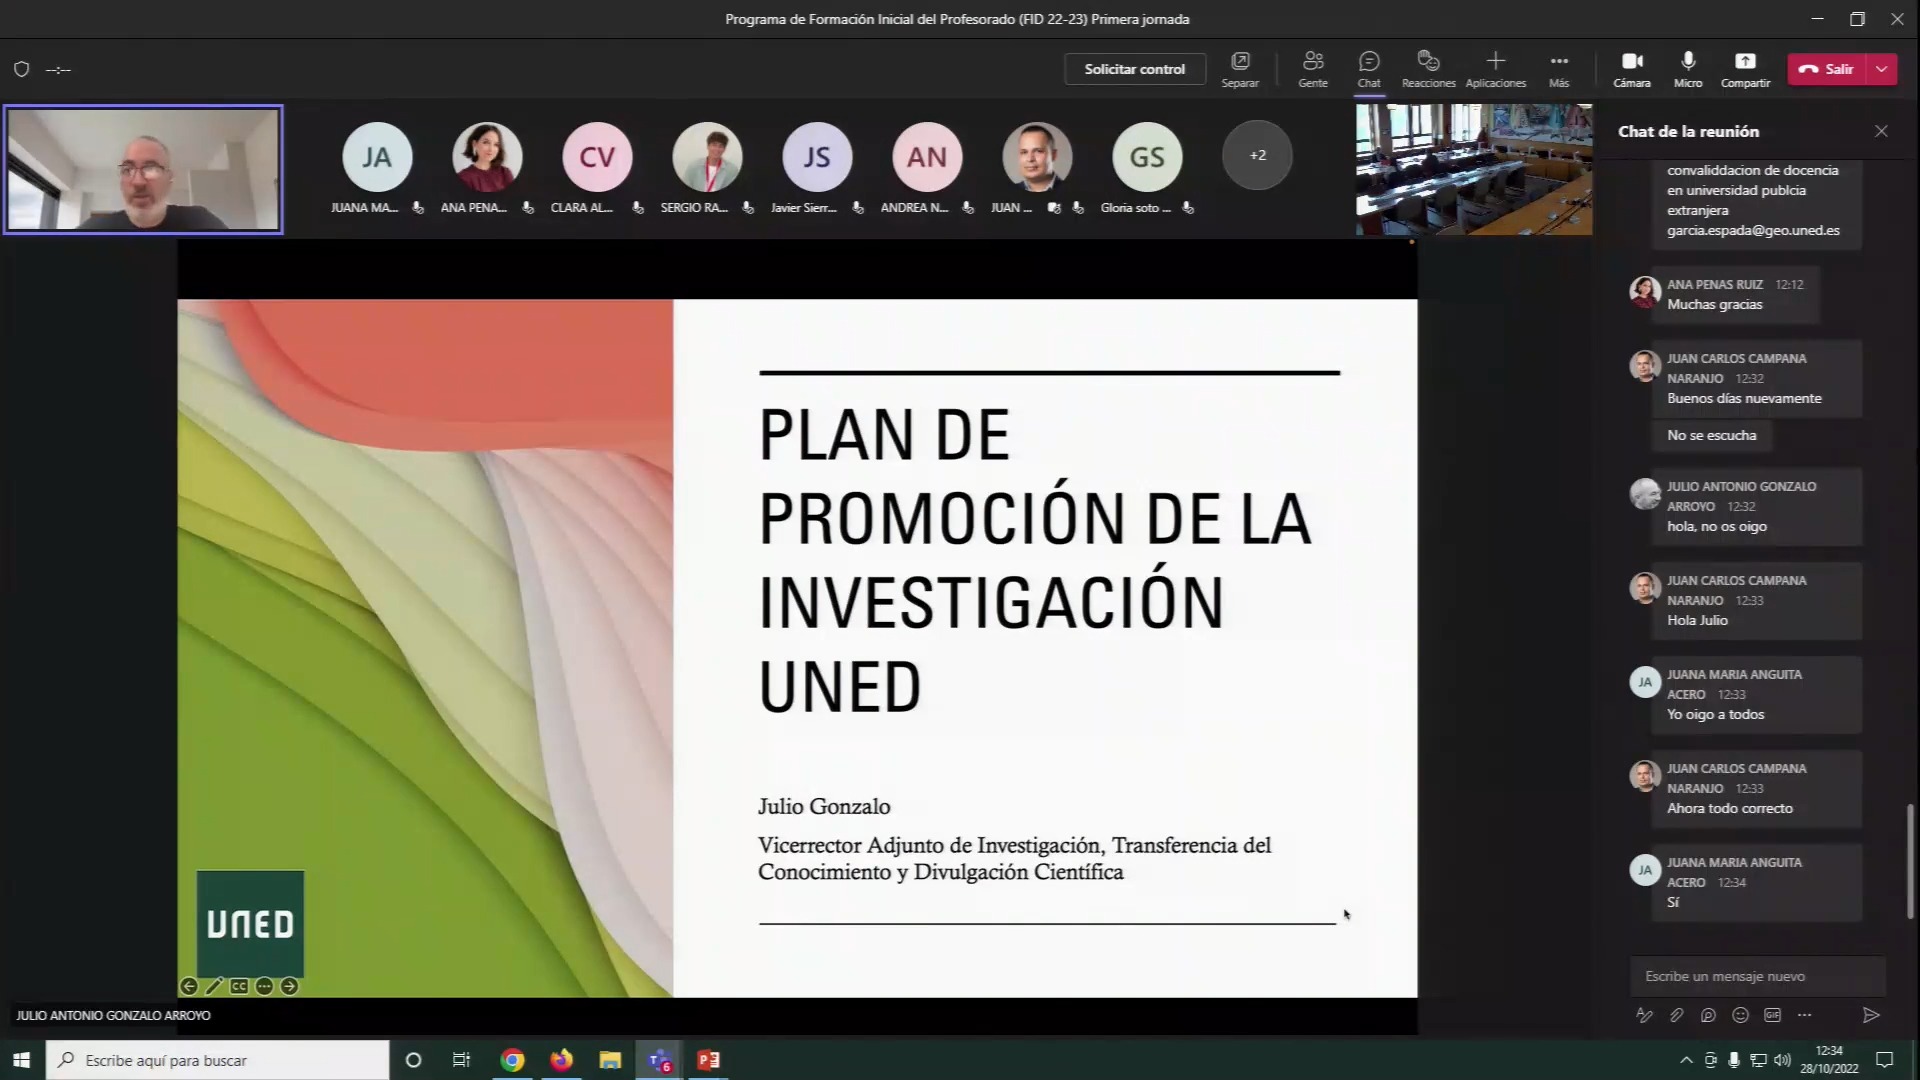The height and width of the screenshot is (1080, 1920).
Task: Open the Gente participants panel
Action: [1312, 68]
